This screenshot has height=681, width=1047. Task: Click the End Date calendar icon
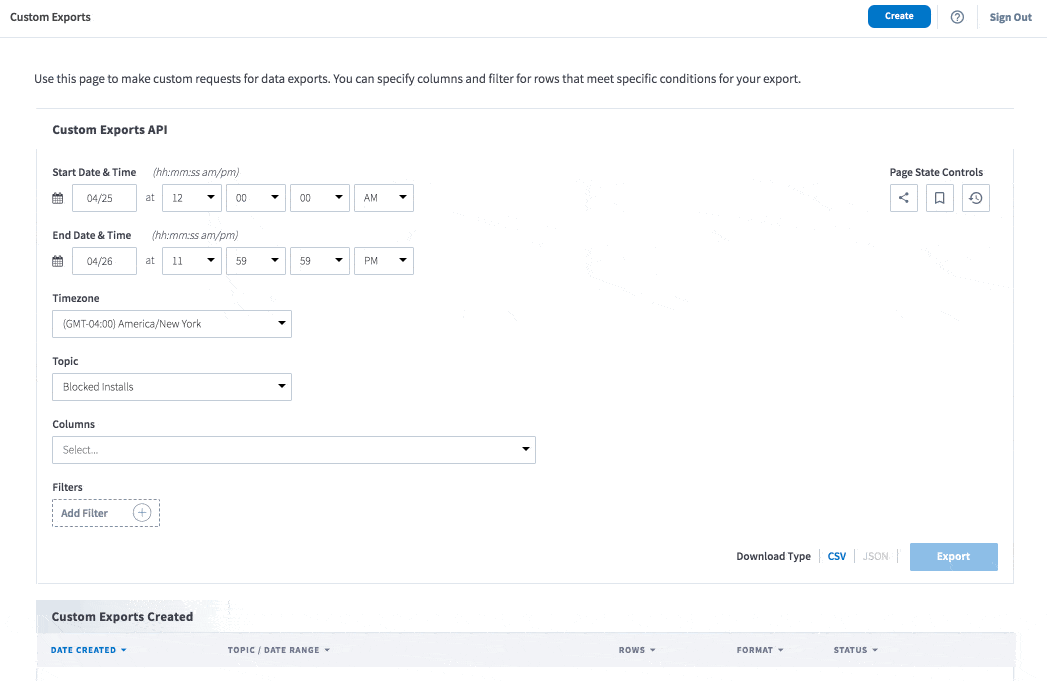tap(58, 261)
